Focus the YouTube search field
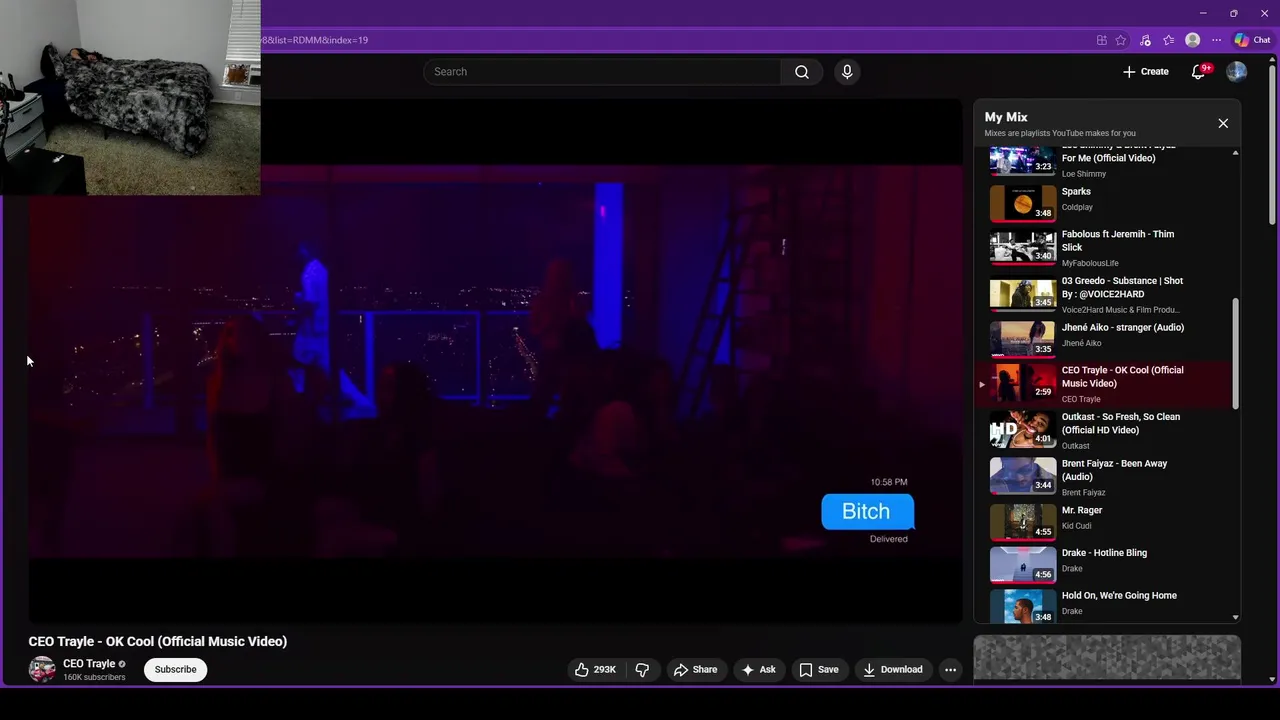The image size is (1280, 720). (x=602, y=72)
